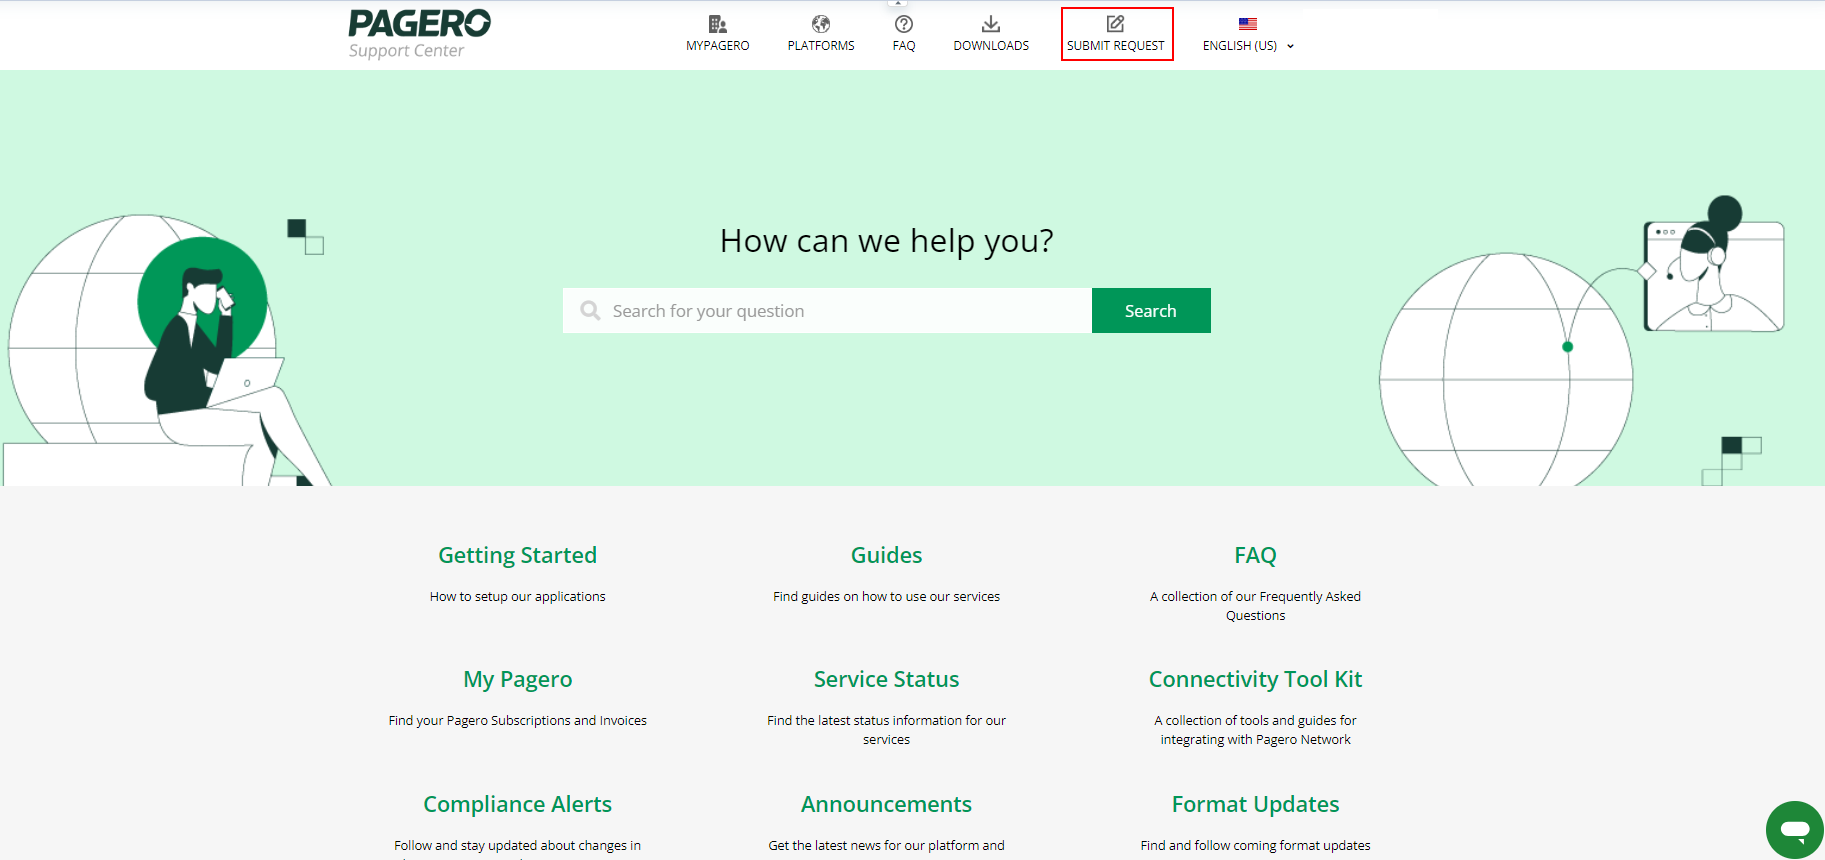This screenshot has height=860, width=1825.
Task: Click the green Search button
Action: pos(1151,311)
